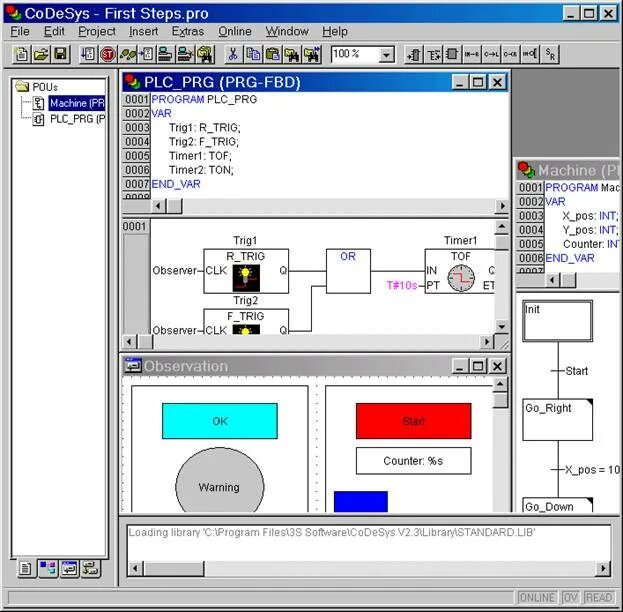Click the Login to PLC icon
Image resolution: width=623 pixels, height=612 pixels.
[x=166, y=54]
